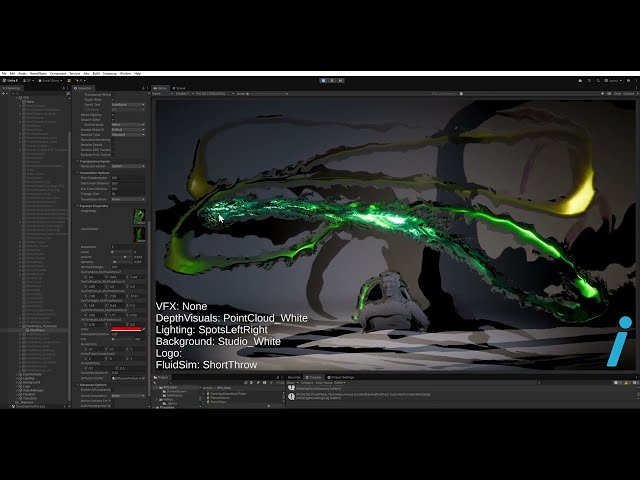
Task: Click the Unity account dropdown in toolbar
Action: (28, 81)
